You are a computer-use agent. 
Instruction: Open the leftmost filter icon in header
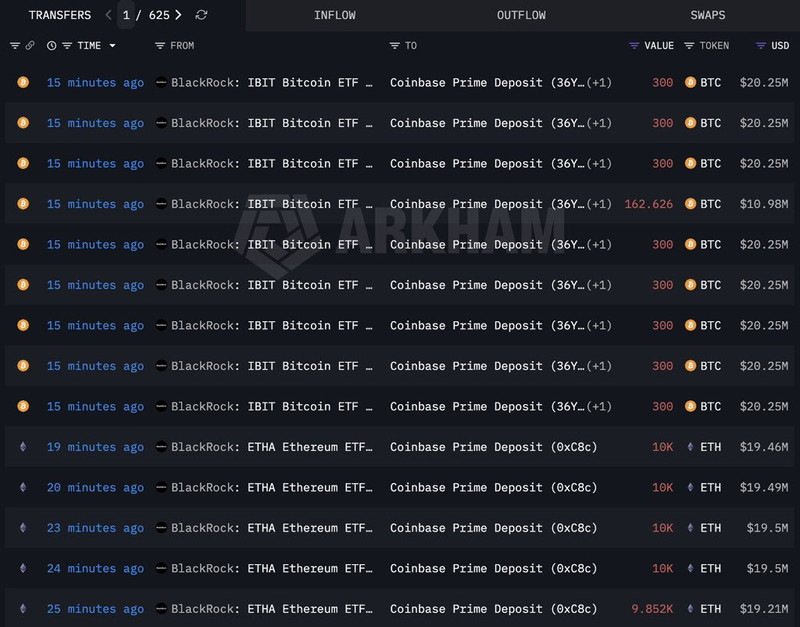(x=14, y=46)
